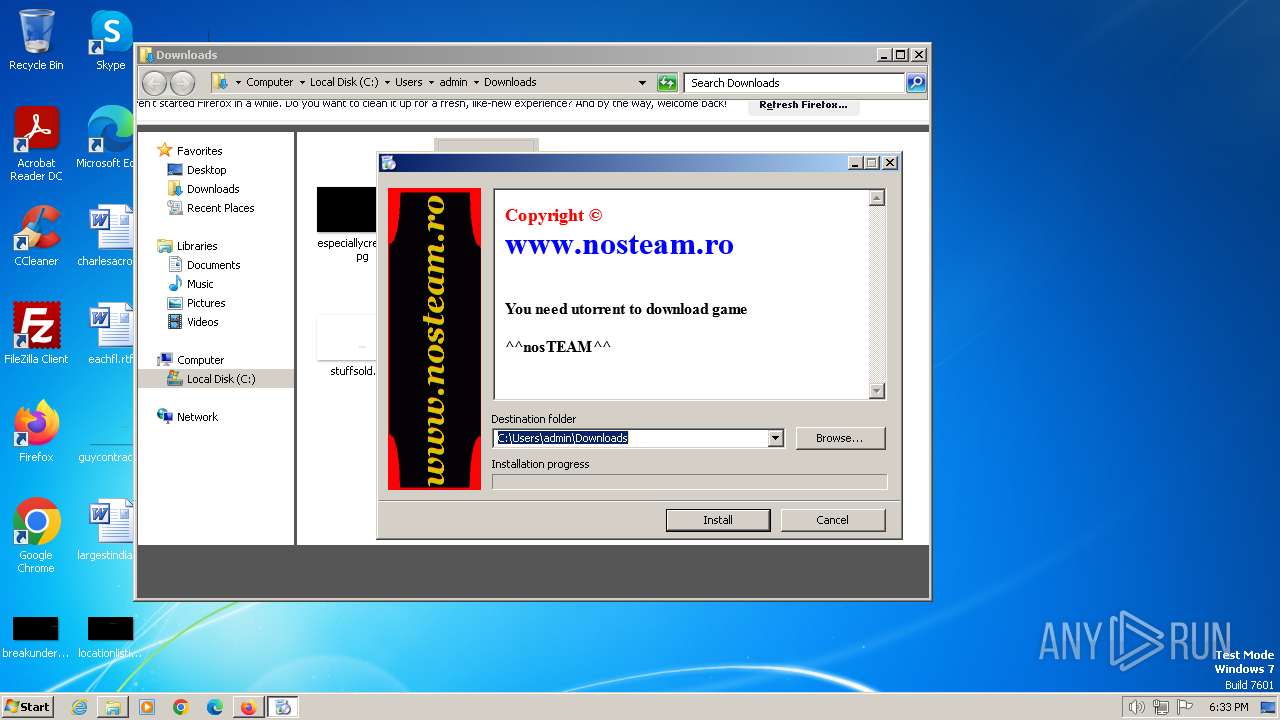Open the Pictures library

pos(206,303)
